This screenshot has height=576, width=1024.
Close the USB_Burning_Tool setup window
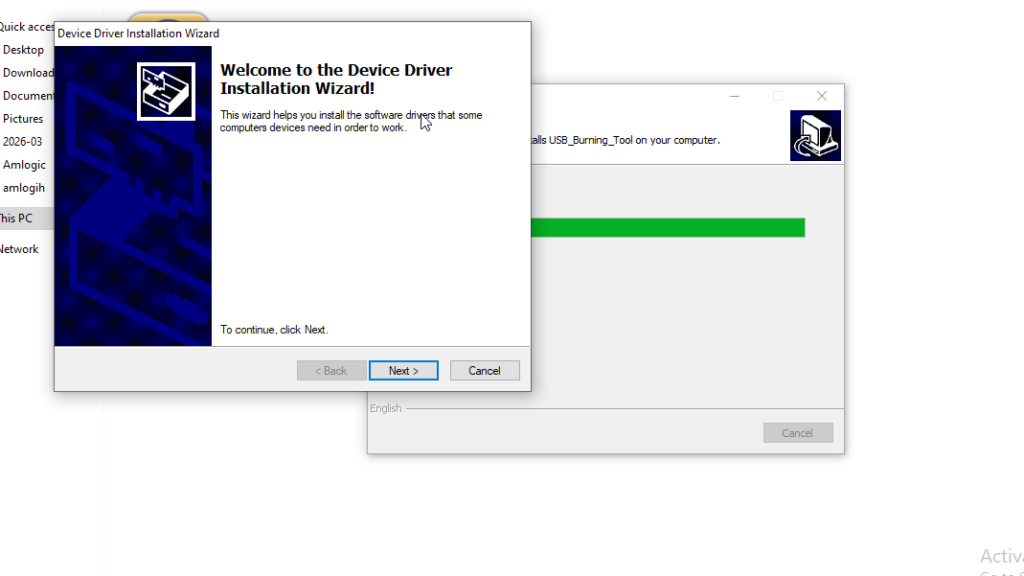click(x=821, y=96)
